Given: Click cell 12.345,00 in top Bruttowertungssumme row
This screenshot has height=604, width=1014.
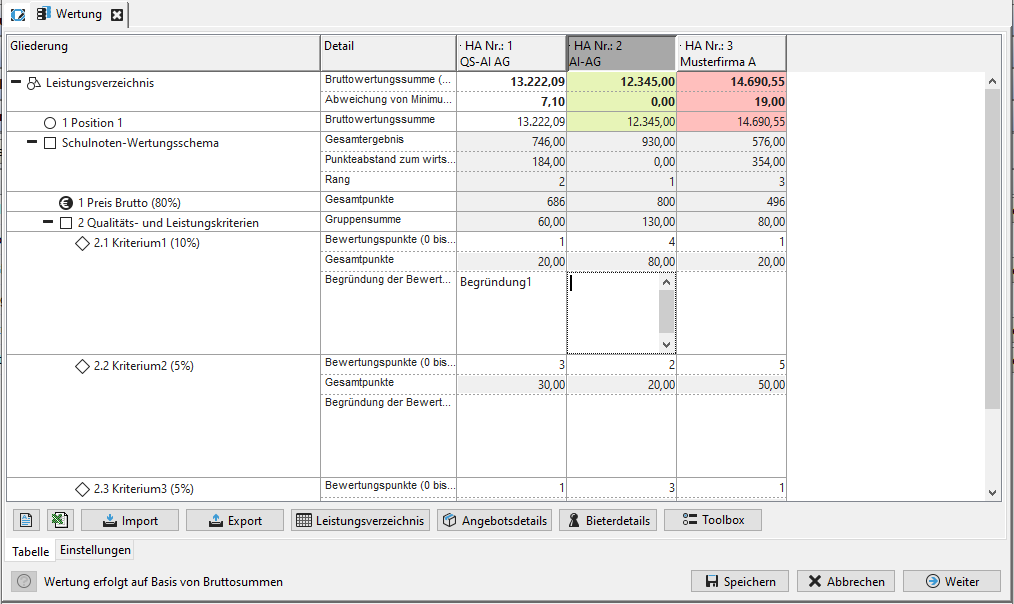Looking at the screenshot, I should click(x=621, y=81).
